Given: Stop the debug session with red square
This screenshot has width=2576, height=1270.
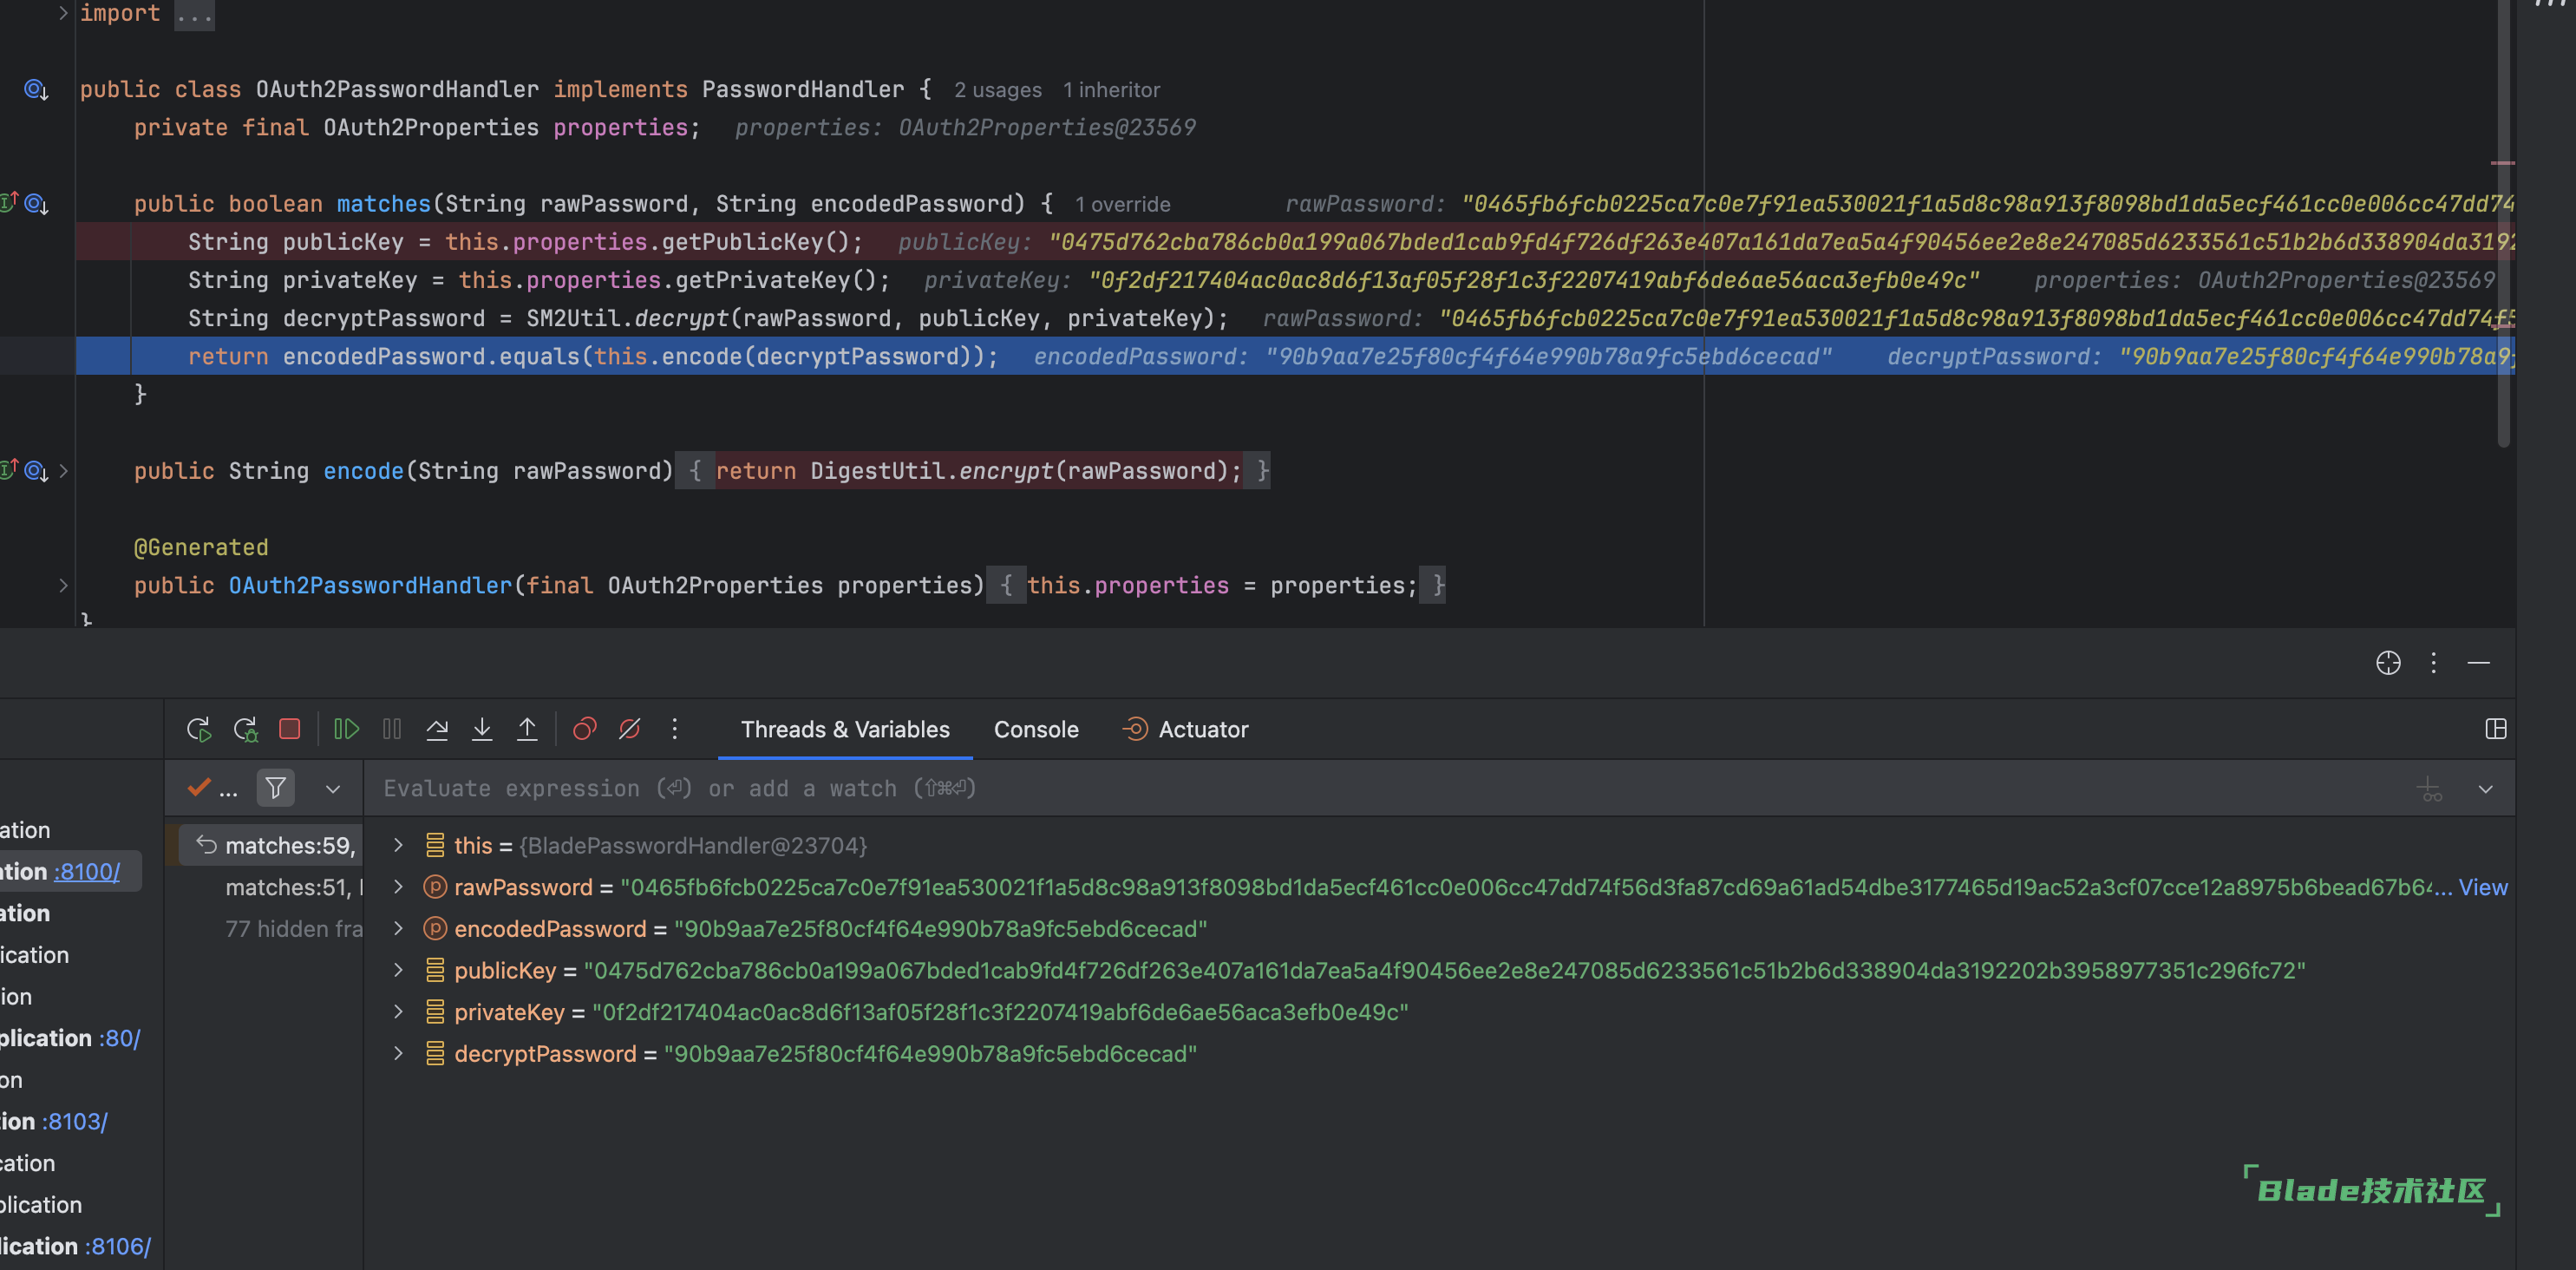Looking at the screenshot, I should [x=290, y=729].
